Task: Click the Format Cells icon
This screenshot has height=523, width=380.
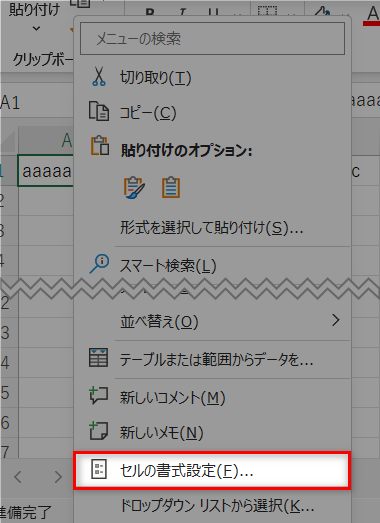Action: pos(99,469)
